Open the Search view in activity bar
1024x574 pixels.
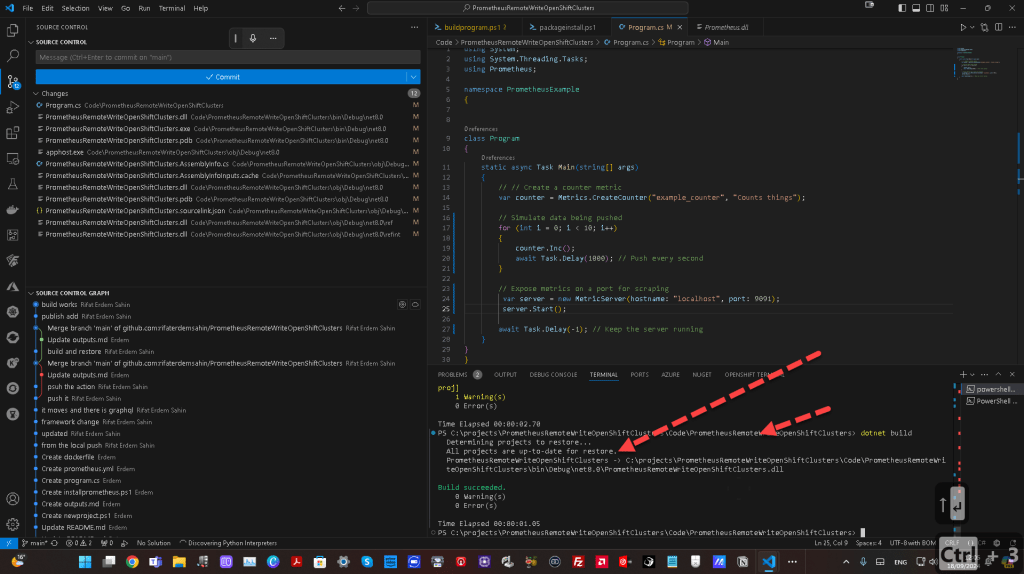point(12,56)
